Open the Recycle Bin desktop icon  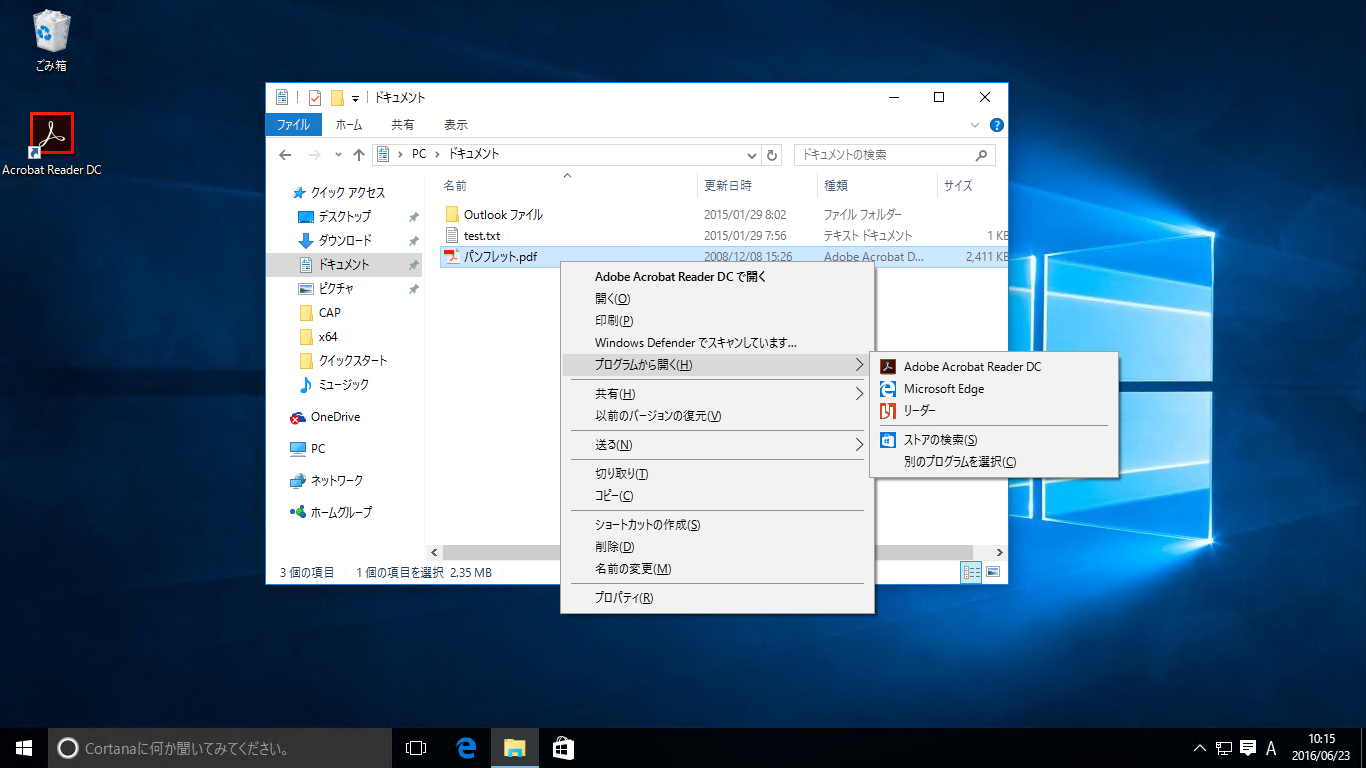click(51, 42)
